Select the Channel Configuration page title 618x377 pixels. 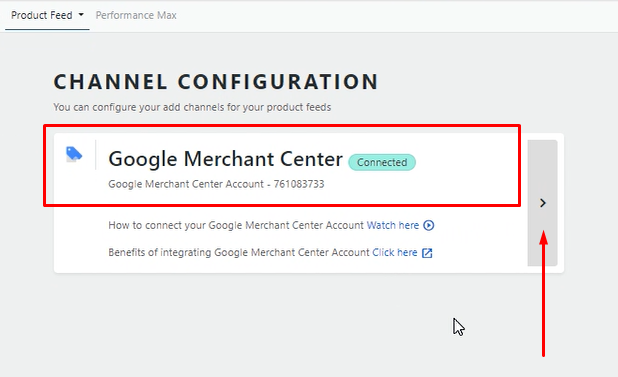[216, 82]
